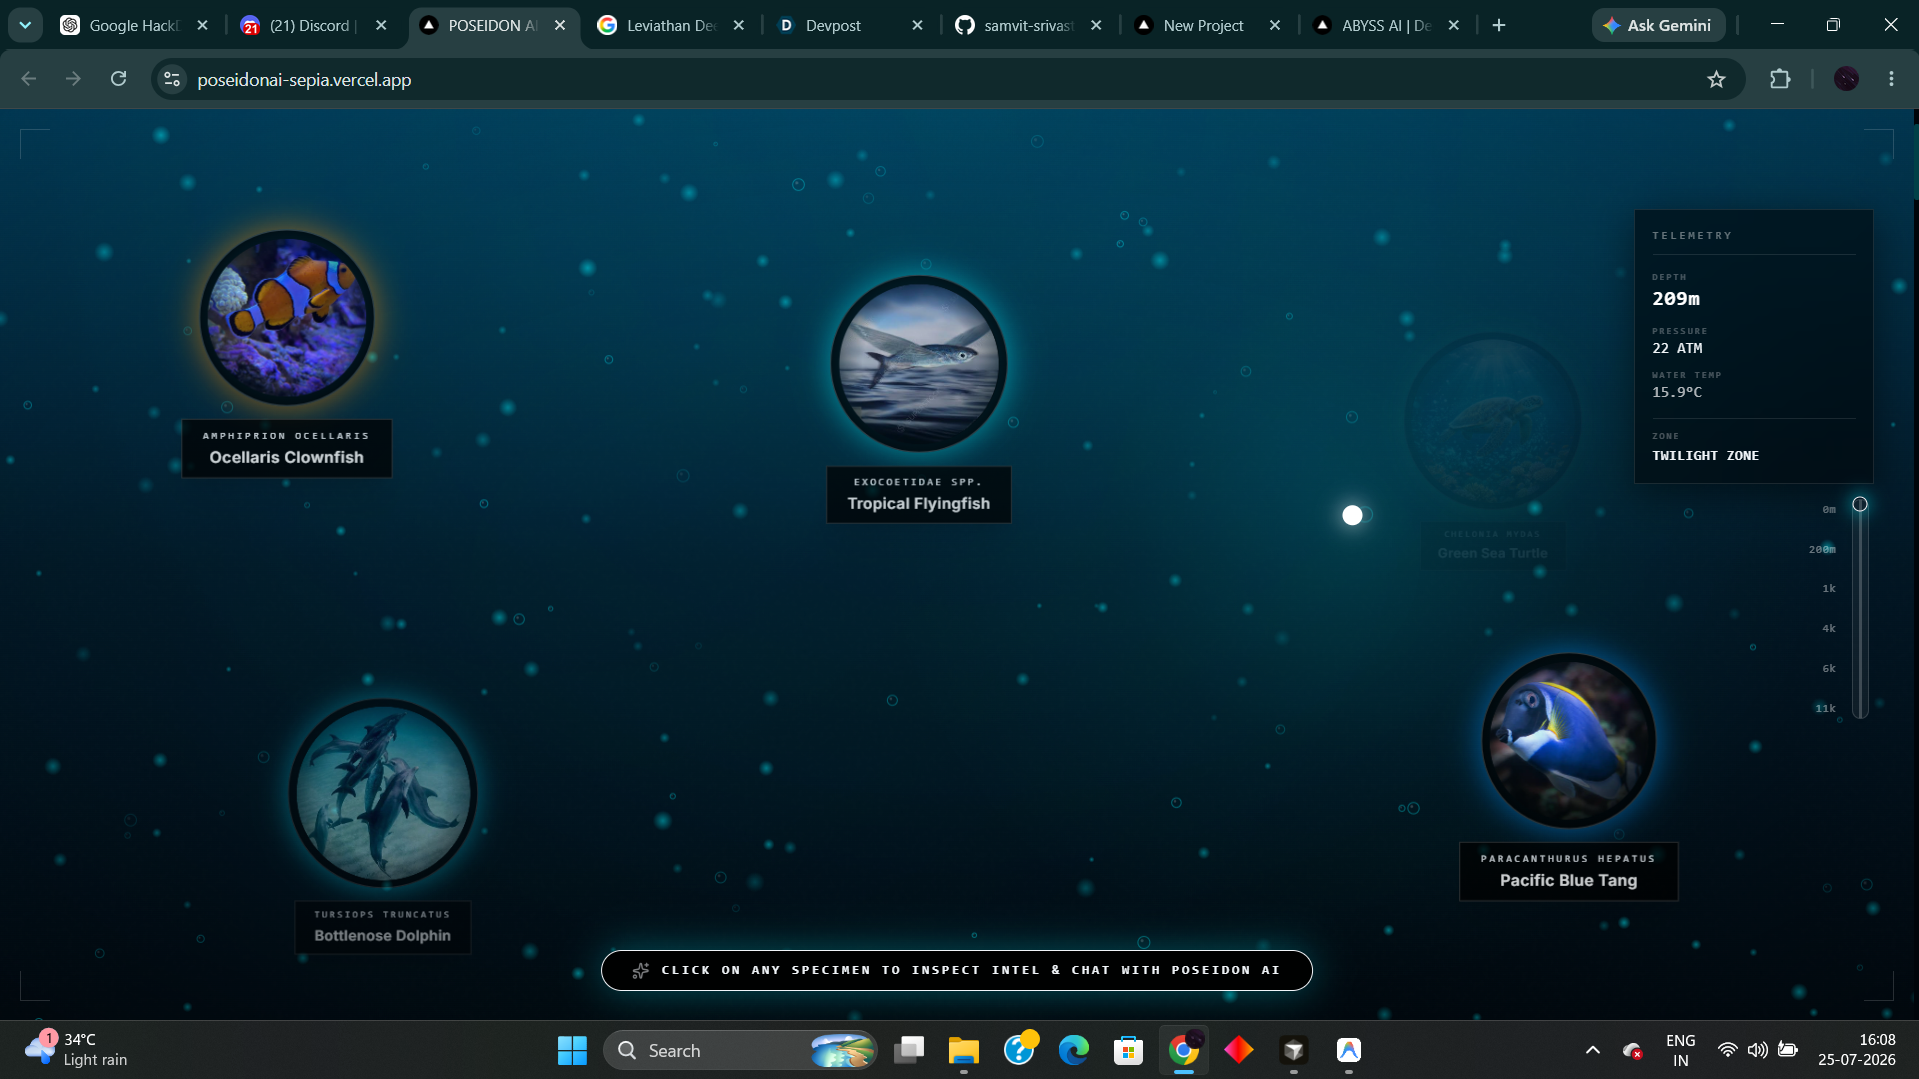Click the Ocellaris Clownfish name label
1919x1079 pixels.
287,448
